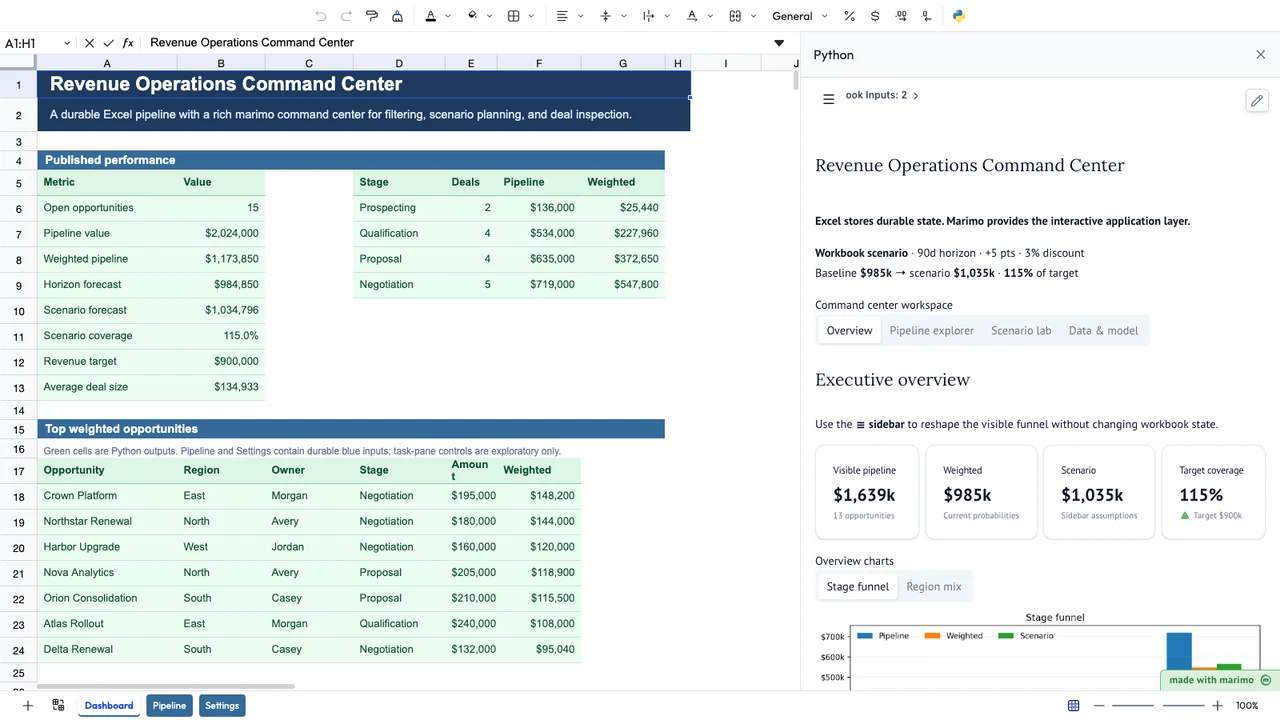Click the fx insert function icon
This screenshot has width=1280, height=720.
pyautogui.click(x=128, y=43)
